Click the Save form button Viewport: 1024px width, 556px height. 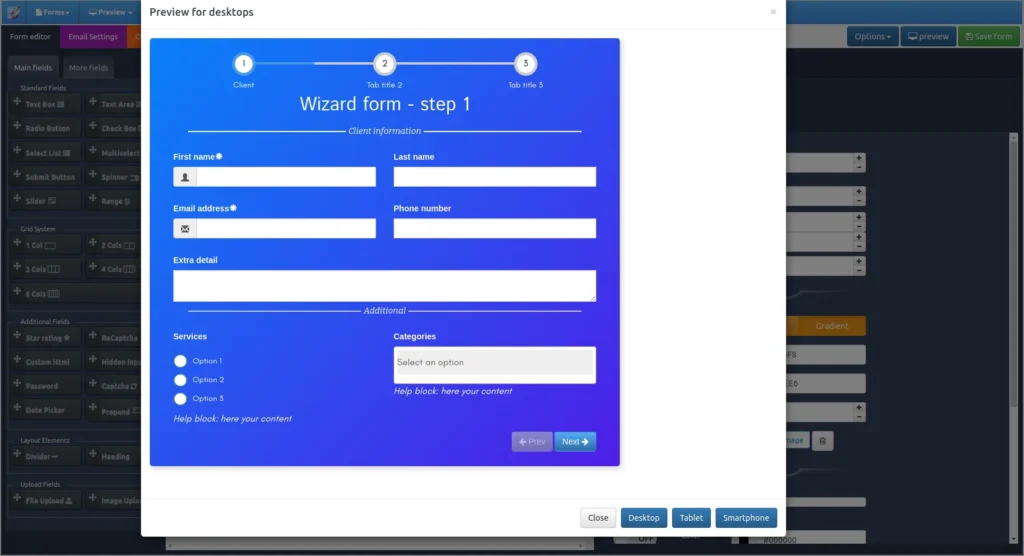click(989, 37)
